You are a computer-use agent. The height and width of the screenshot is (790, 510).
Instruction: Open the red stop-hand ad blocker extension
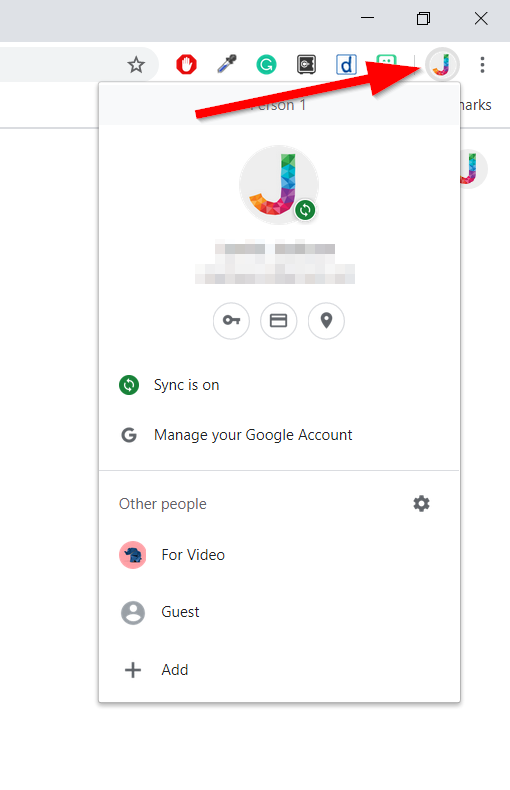click(186, 65)
